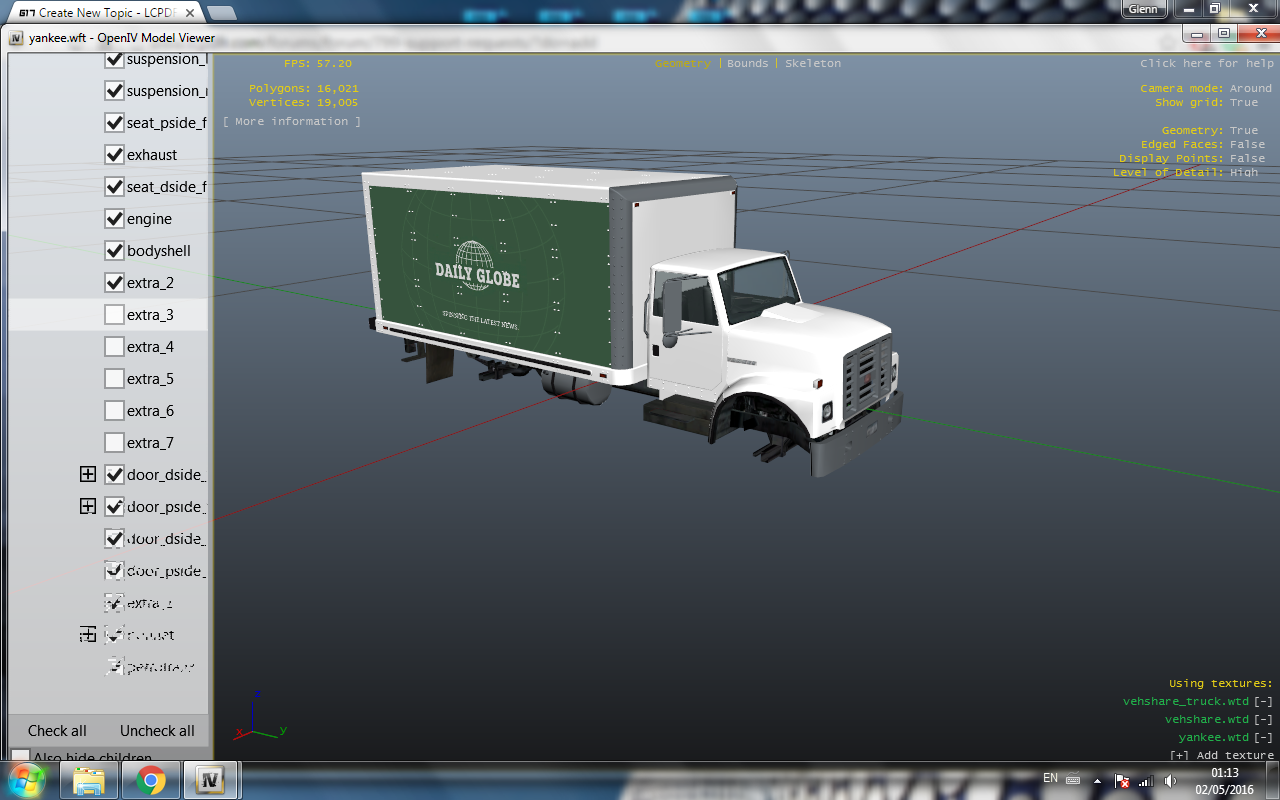
Task: Open Action Center flag icon
Action: pyautogui.click(x=1123, y=780)
